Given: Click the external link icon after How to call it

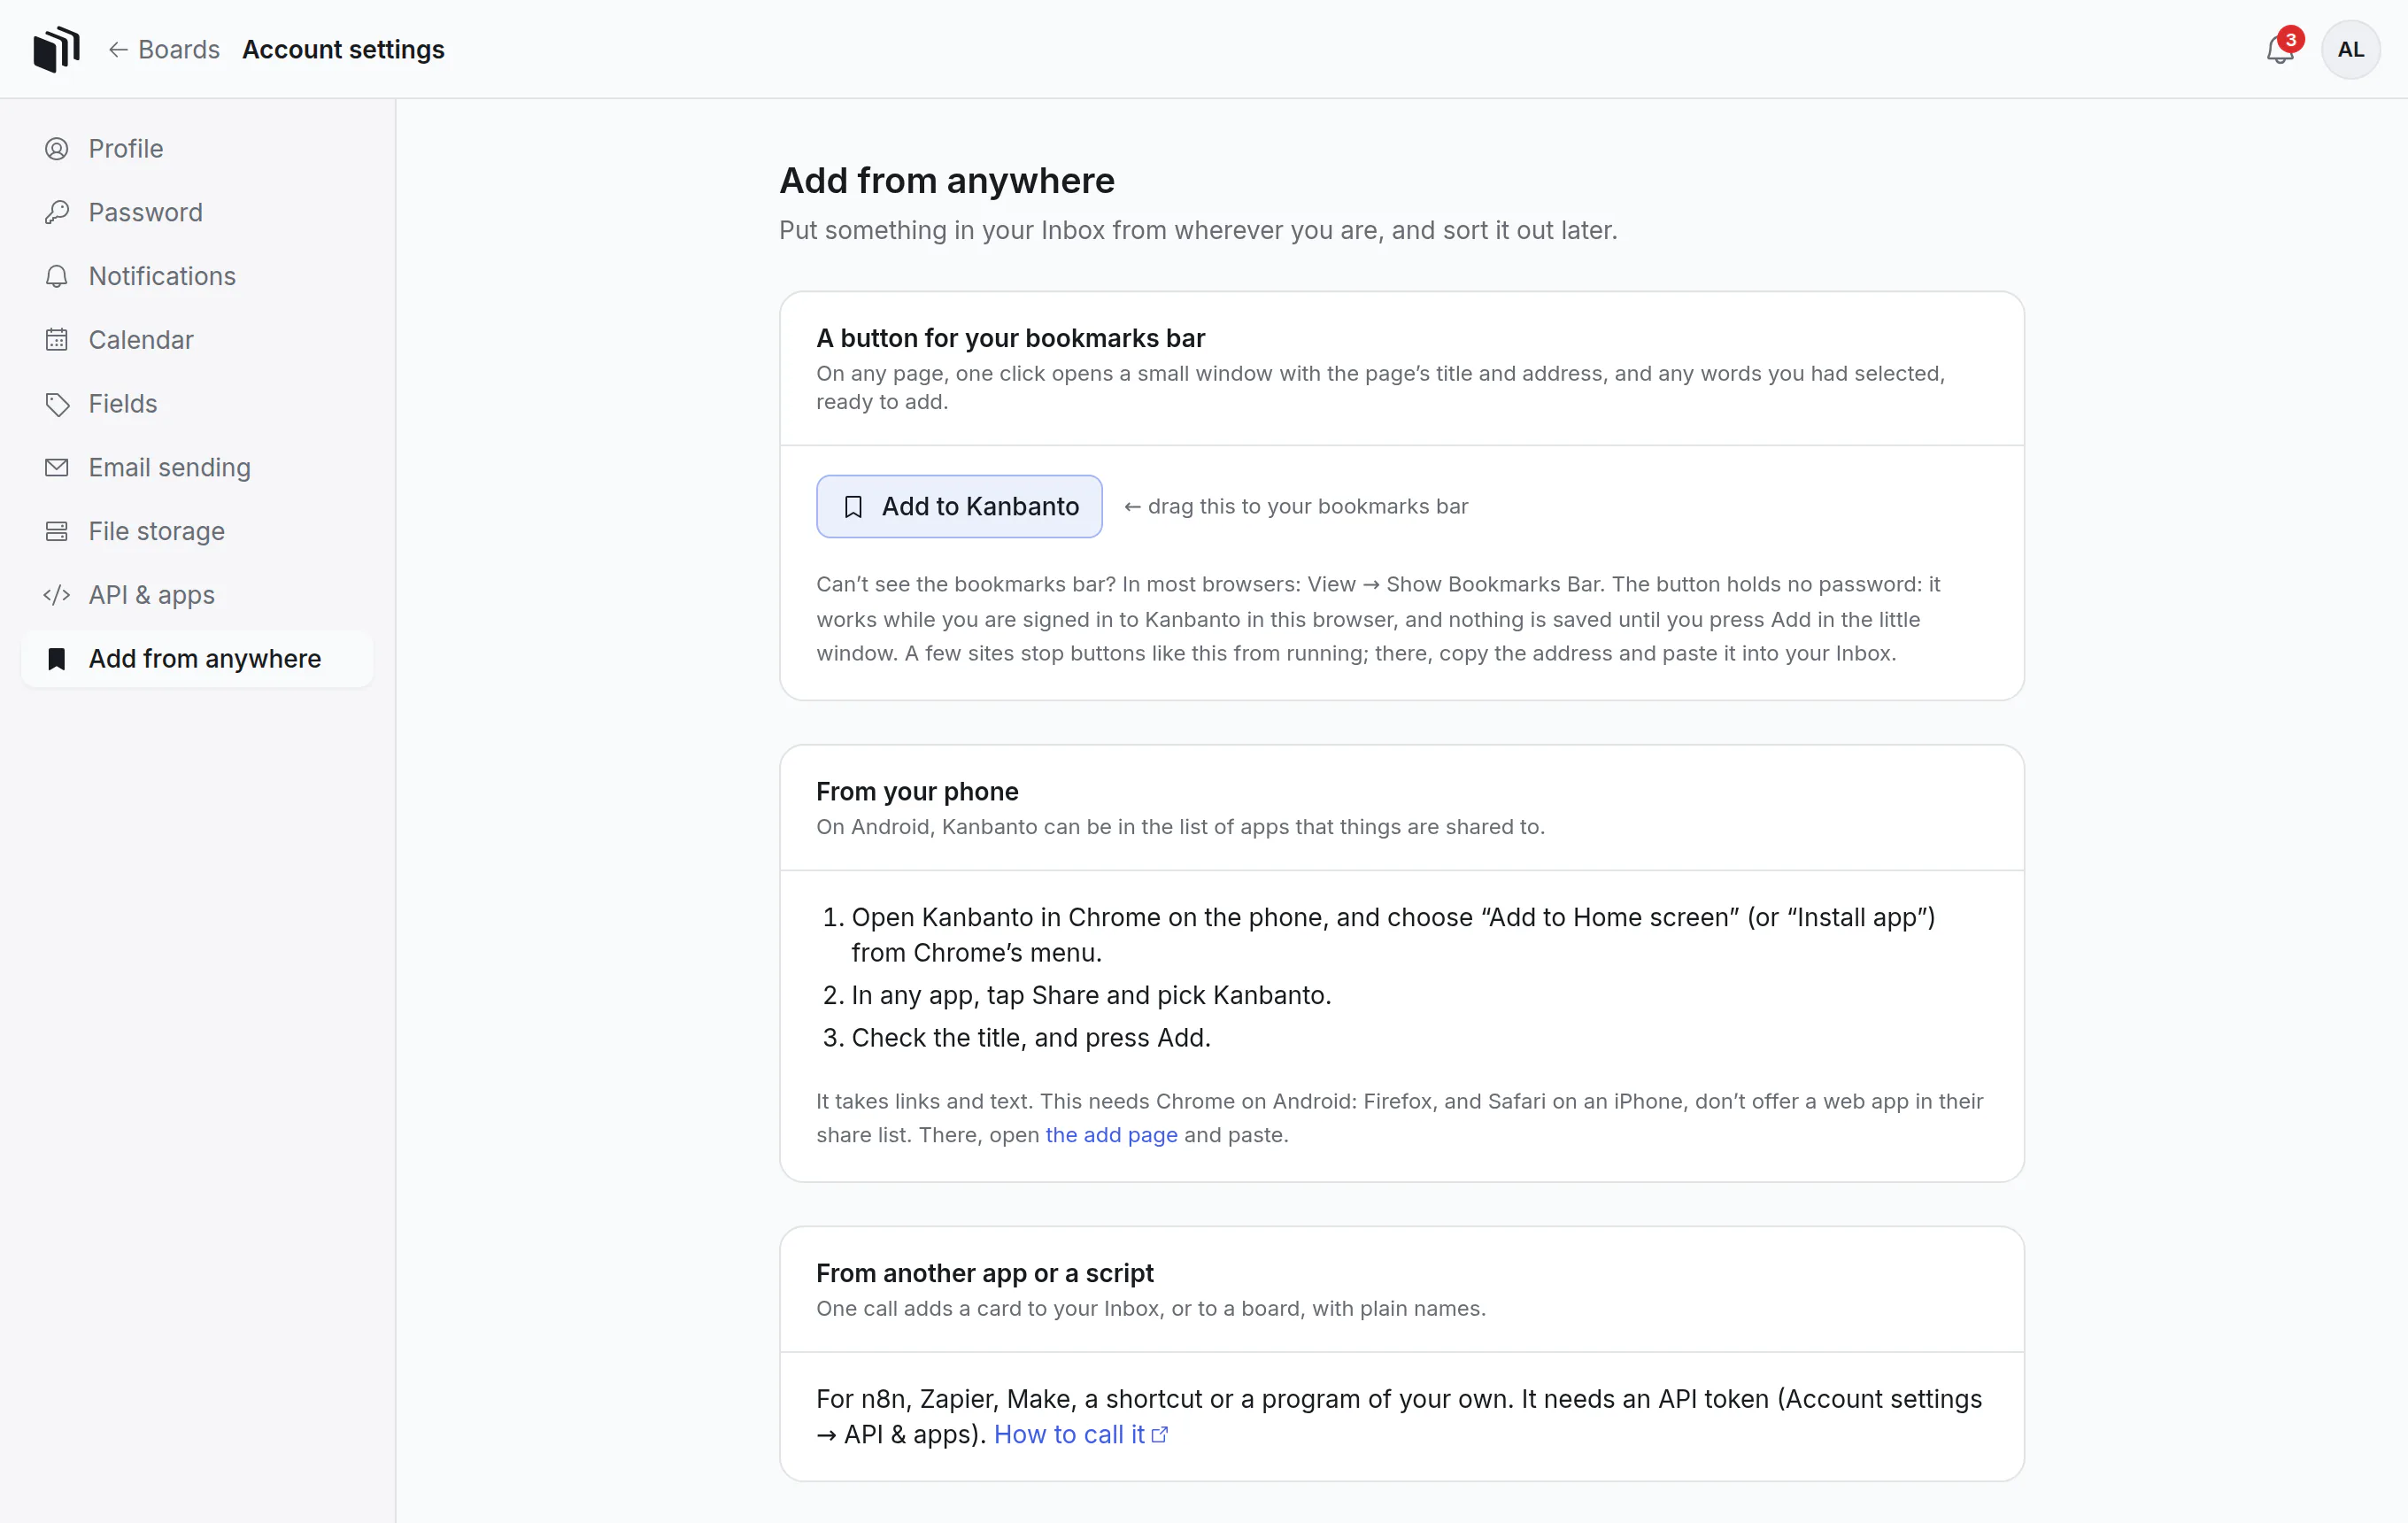Looking at the screenshot, I should coord(1160,1435).
